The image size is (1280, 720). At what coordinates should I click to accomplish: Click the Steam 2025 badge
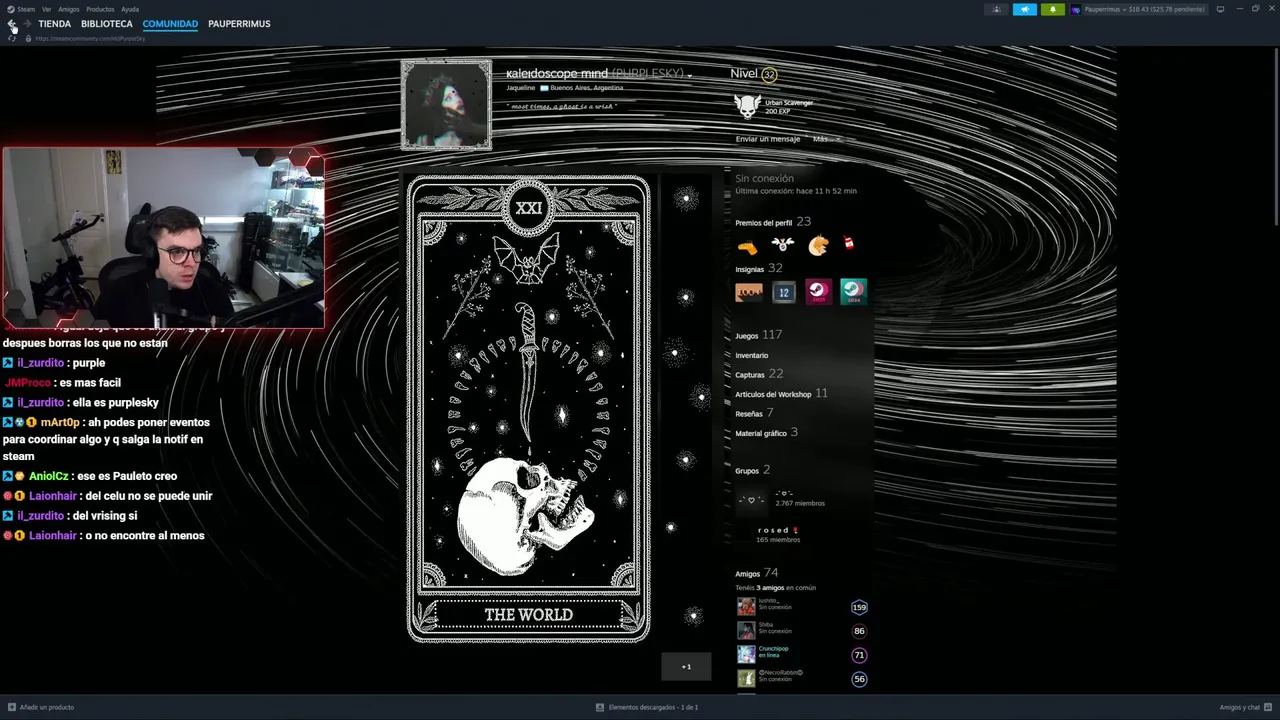pyautogui.click(x=818, y=292)
